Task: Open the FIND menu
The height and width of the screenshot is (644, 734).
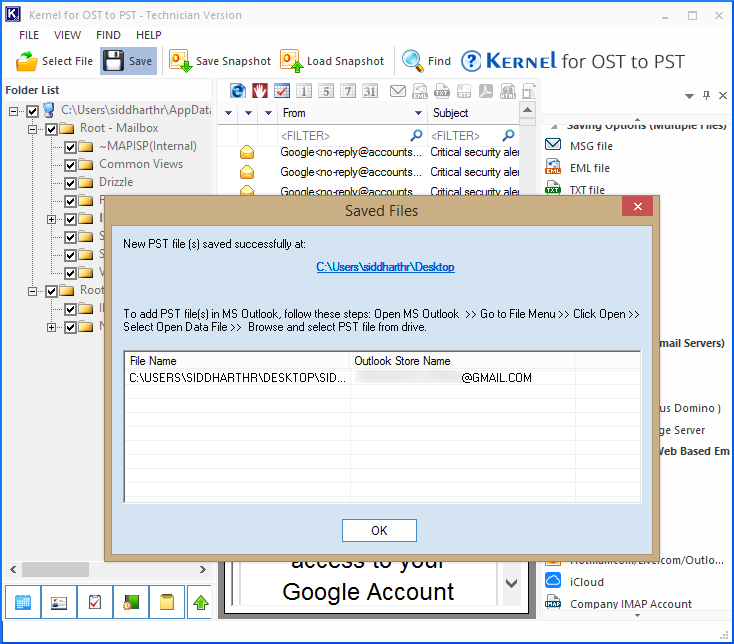Action: (108, 35)
